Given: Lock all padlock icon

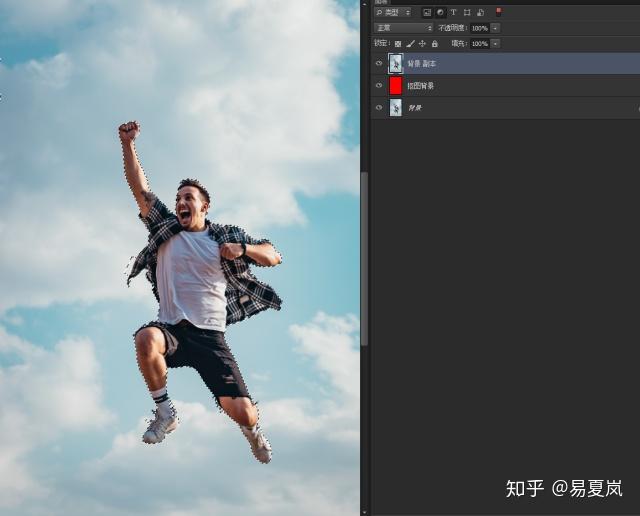Looking at the screenshot, I should pyautogui.click(x=435, y=44).
